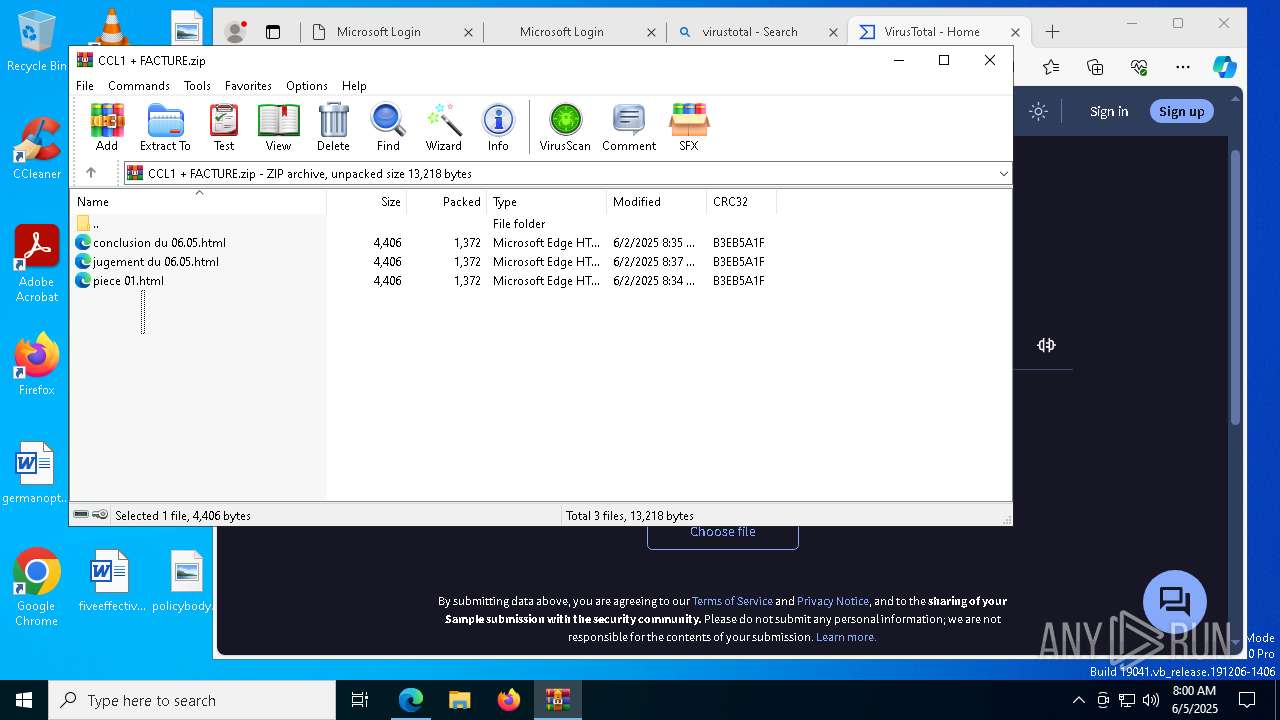
Task: Show archive Info
Action: pos(498,127)
